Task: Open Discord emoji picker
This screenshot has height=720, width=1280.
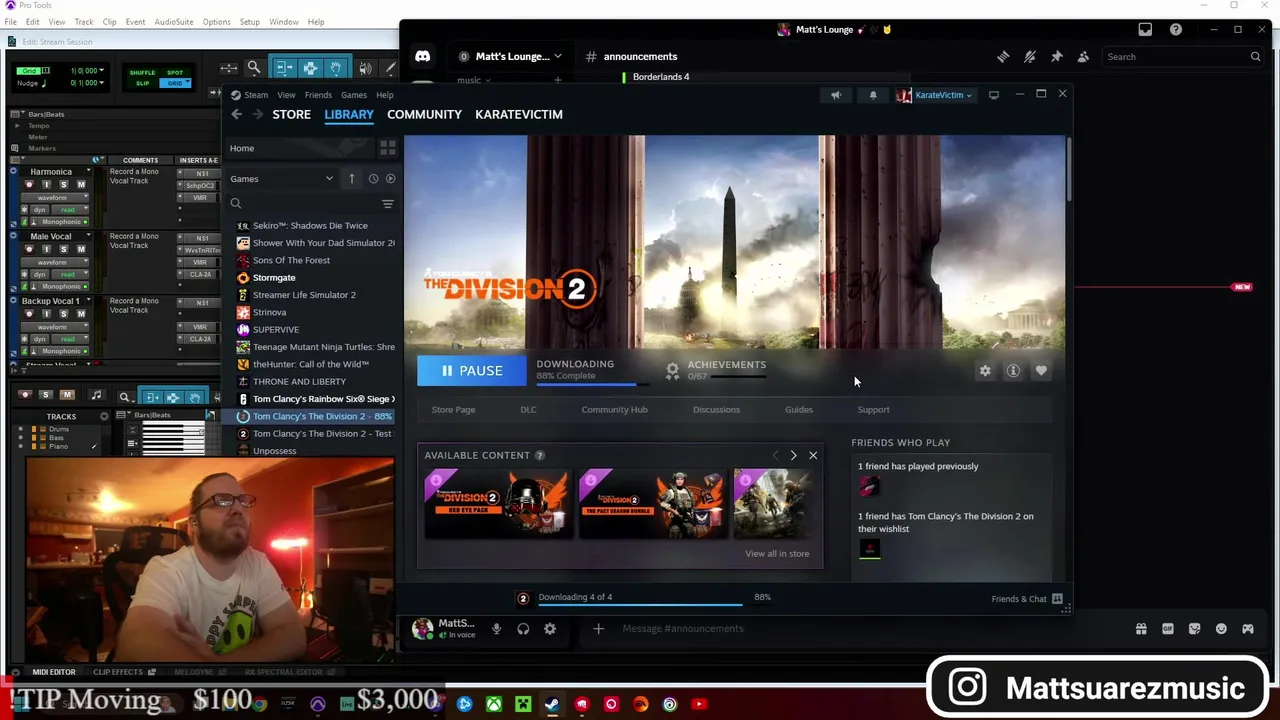Action: [1221, 629]
